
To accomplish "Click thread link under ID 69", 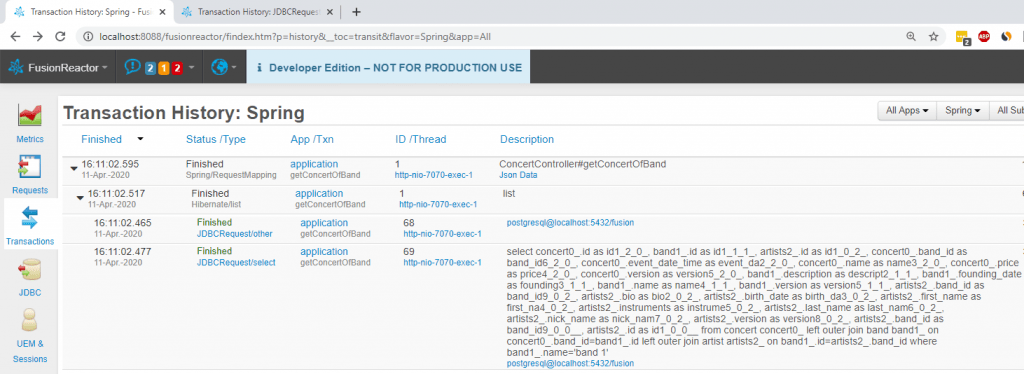I will pos(442,262).
